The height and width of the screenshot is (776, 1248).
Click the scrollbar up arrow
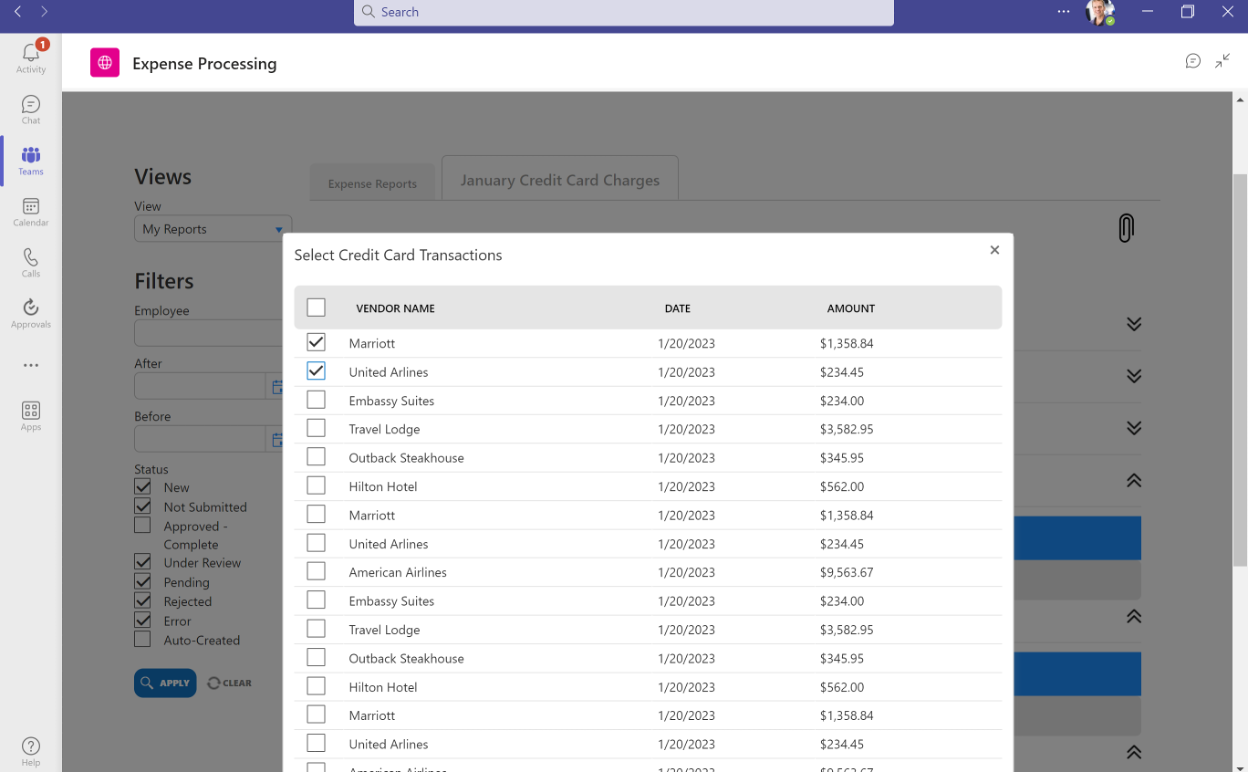tap(1240, 99)
